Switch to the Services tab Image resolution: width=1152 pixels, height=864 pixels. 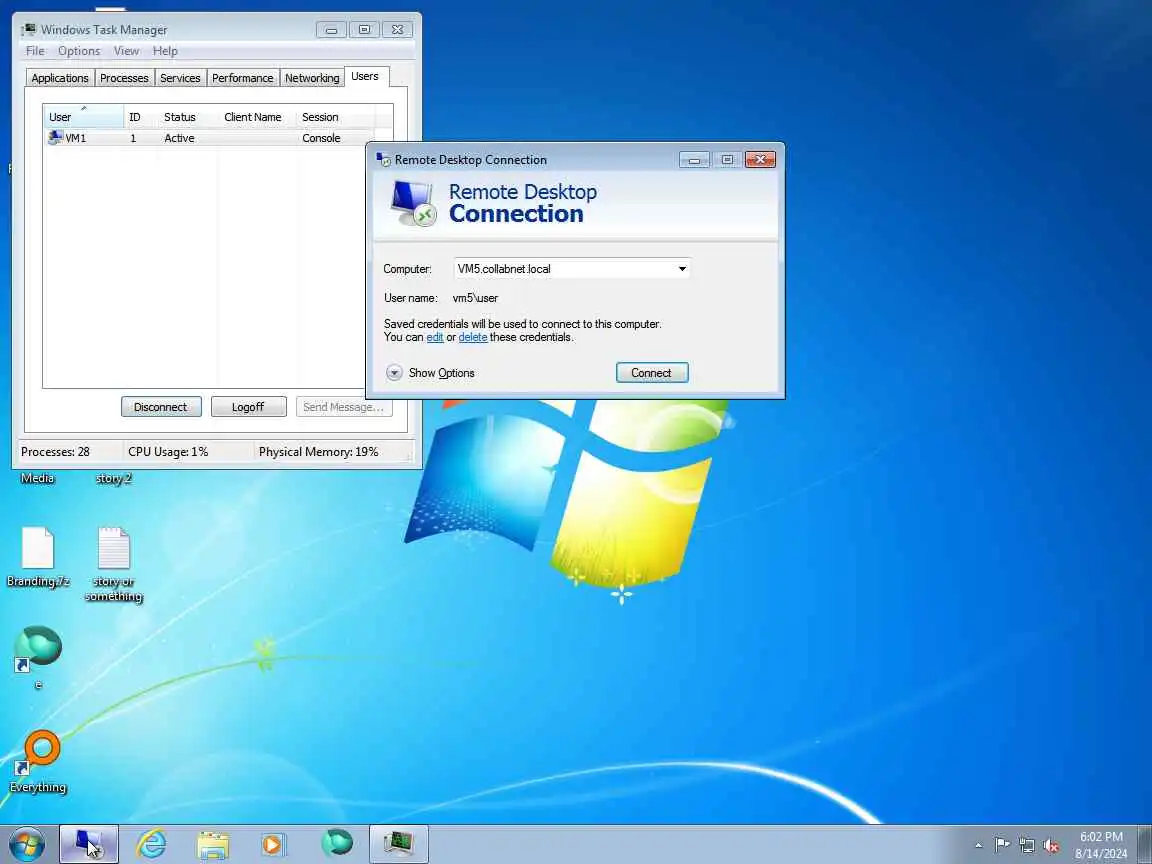pos(180,78)
